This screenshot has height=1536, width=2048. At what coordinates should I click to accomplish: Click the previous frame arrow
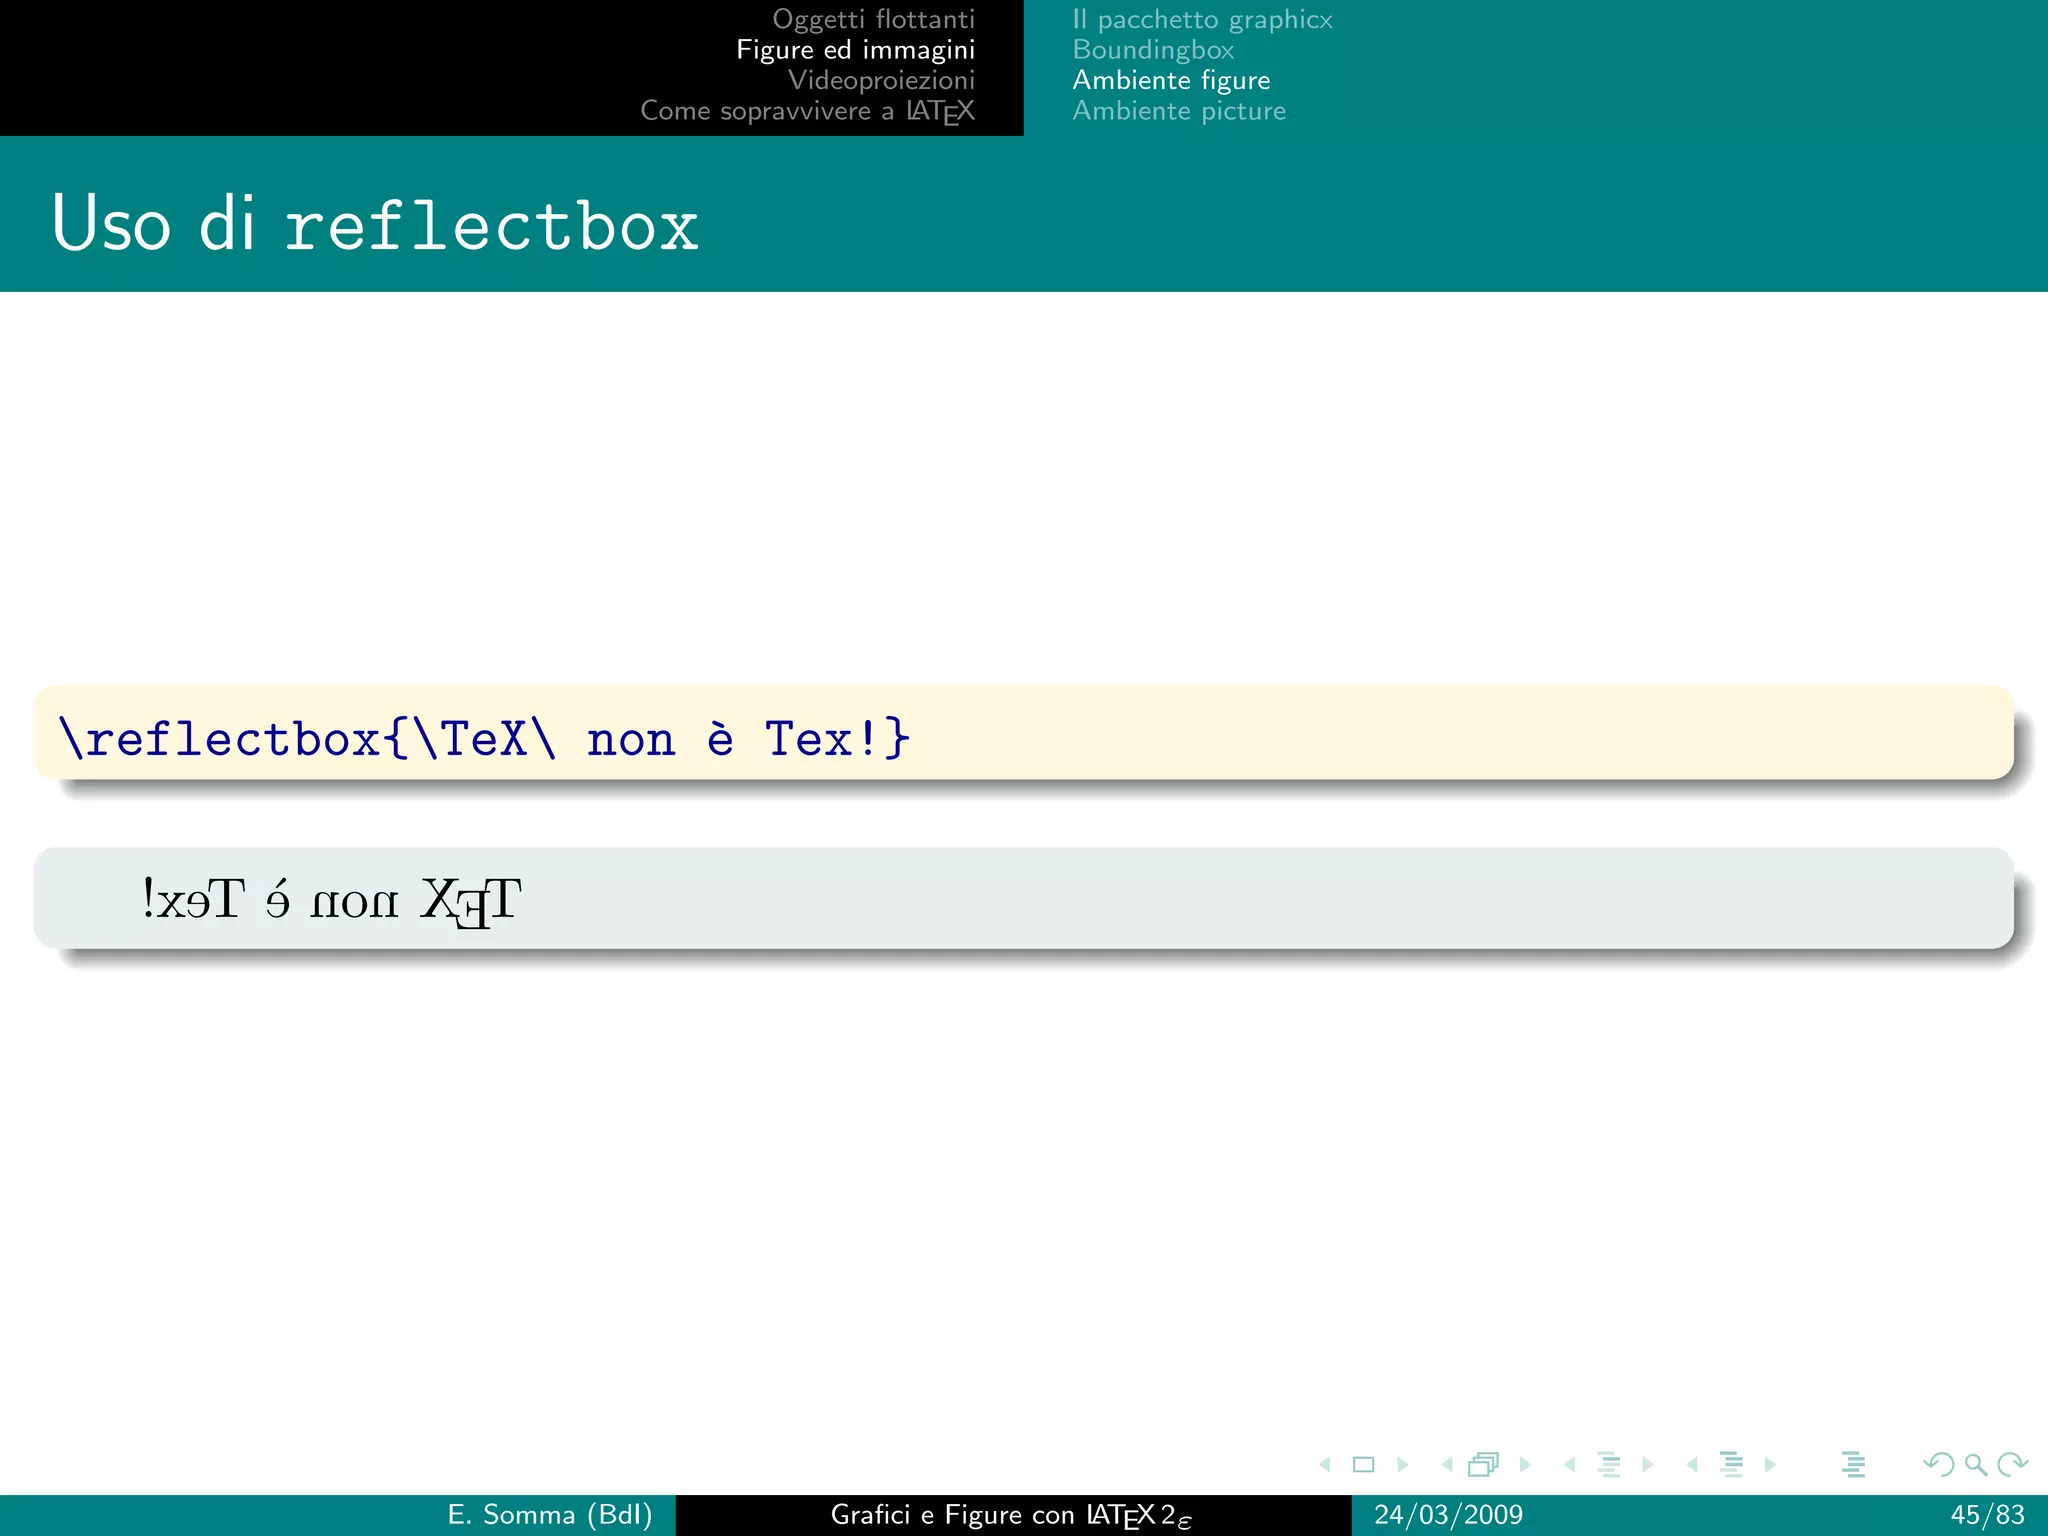[1447, 1465]
